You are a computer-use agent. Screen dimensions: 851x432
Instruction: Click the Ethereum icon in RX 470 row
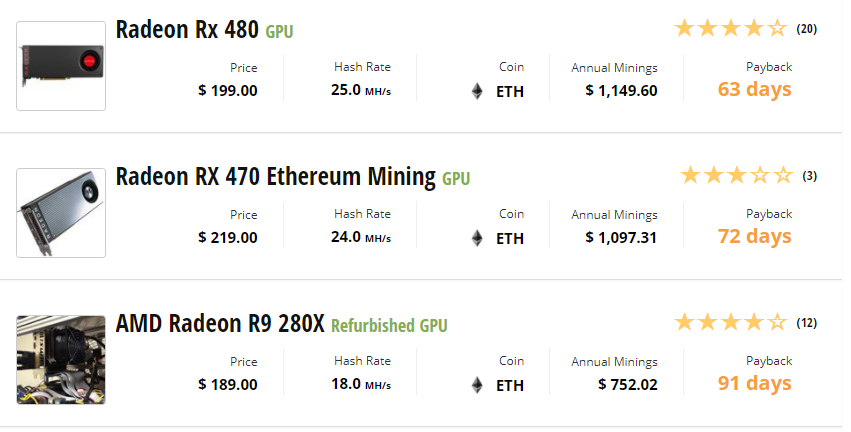click(x=477, y=238)
